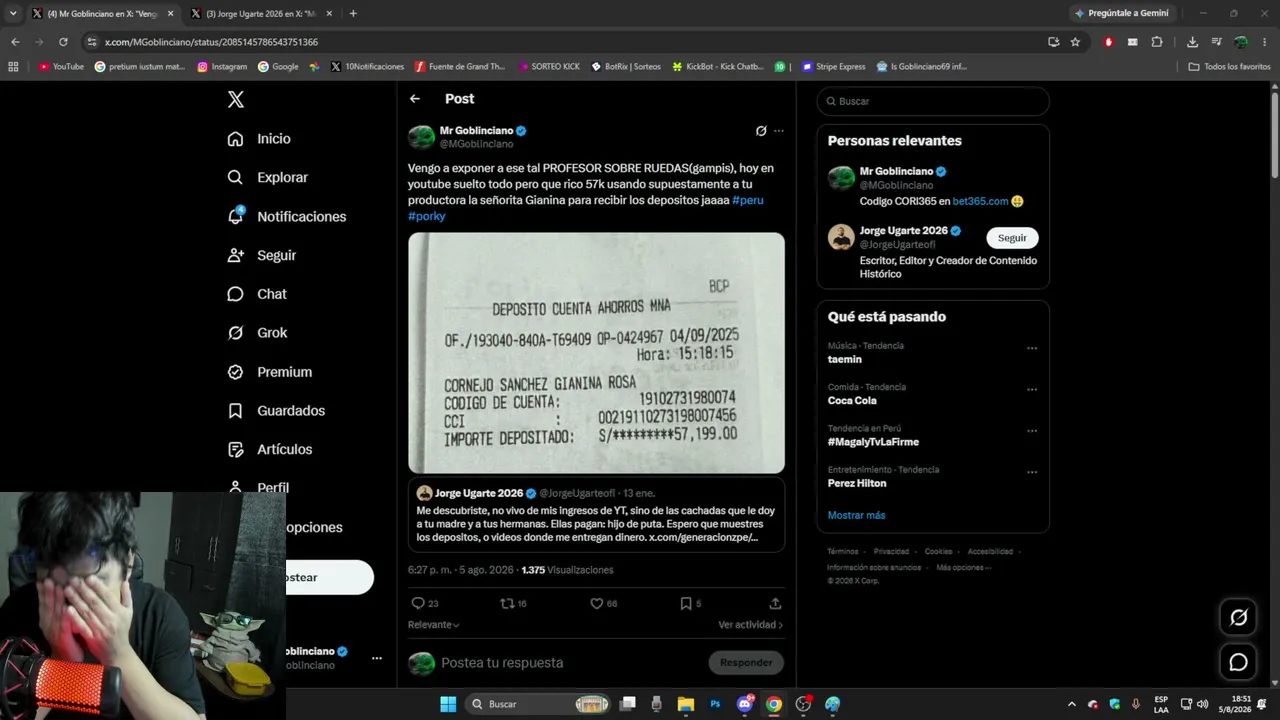Open the quoted Jorge Ugarte 2026 post

pyautogui.click(x=596, y=514)
